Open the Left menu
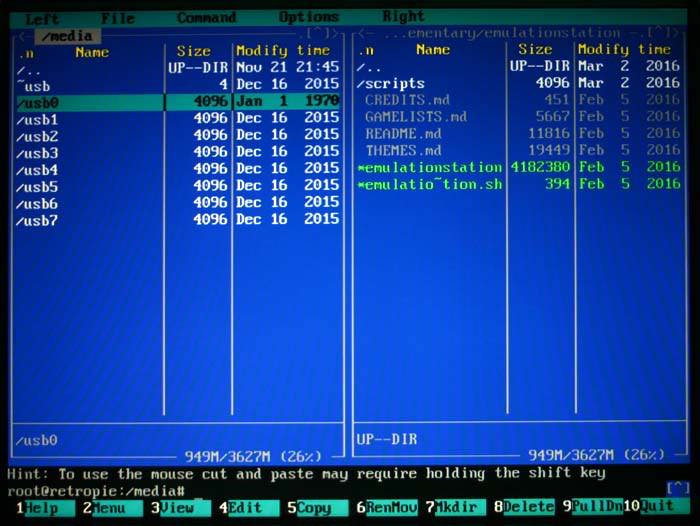The width and height of the screenshot is (700, 526). 42,19
